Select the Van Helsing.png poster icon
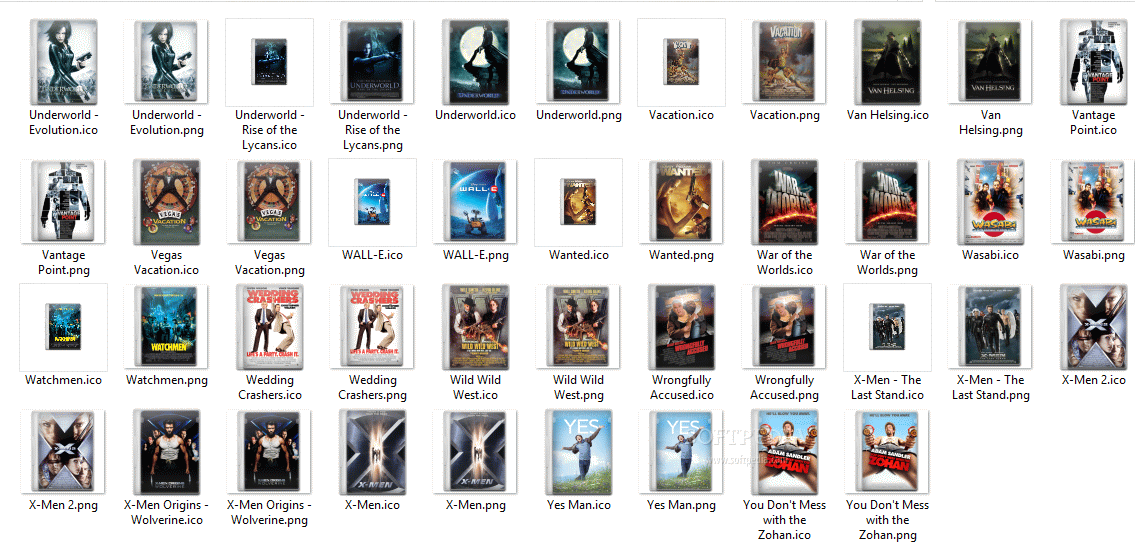Viewport: 1135px width, 550px height. coord(990,62)
